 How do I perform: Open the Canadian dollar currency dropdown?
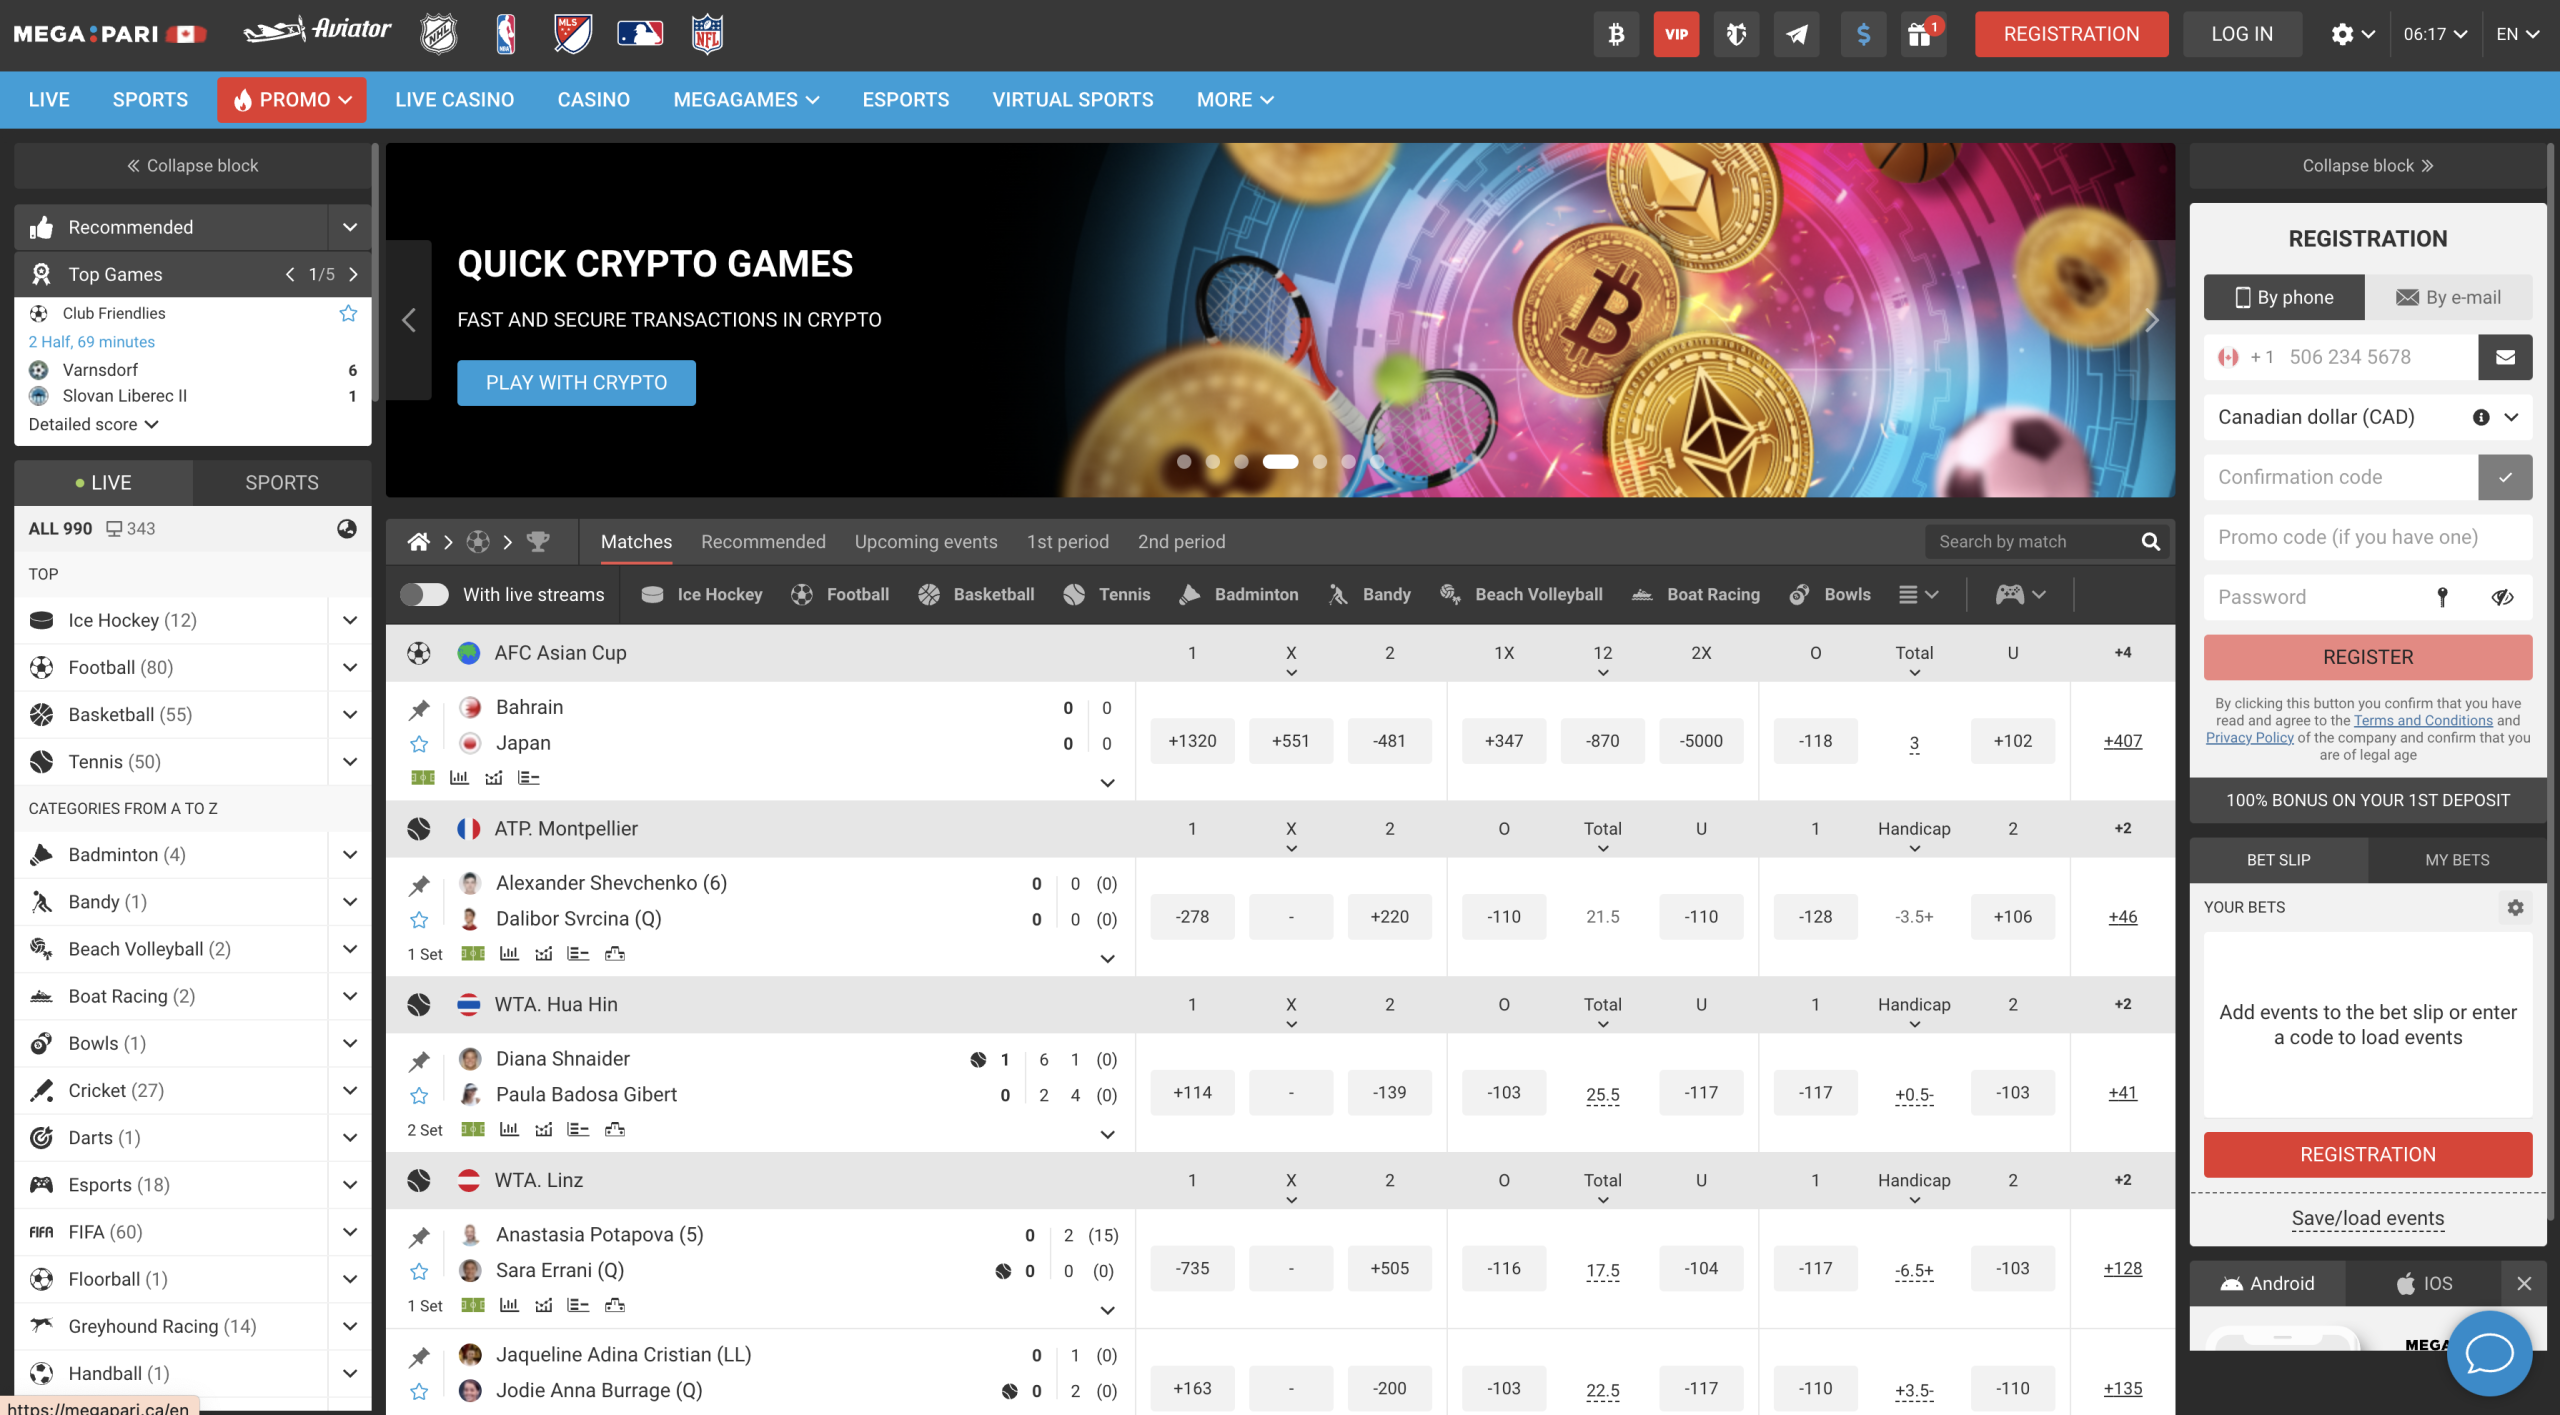click(2367, 417)
